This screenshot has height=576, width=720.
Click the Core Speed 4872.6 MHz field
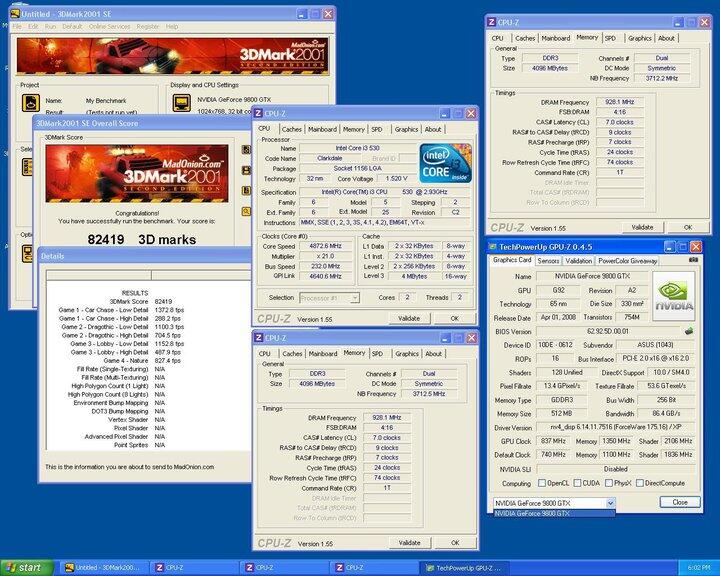(x=326, y=246)
